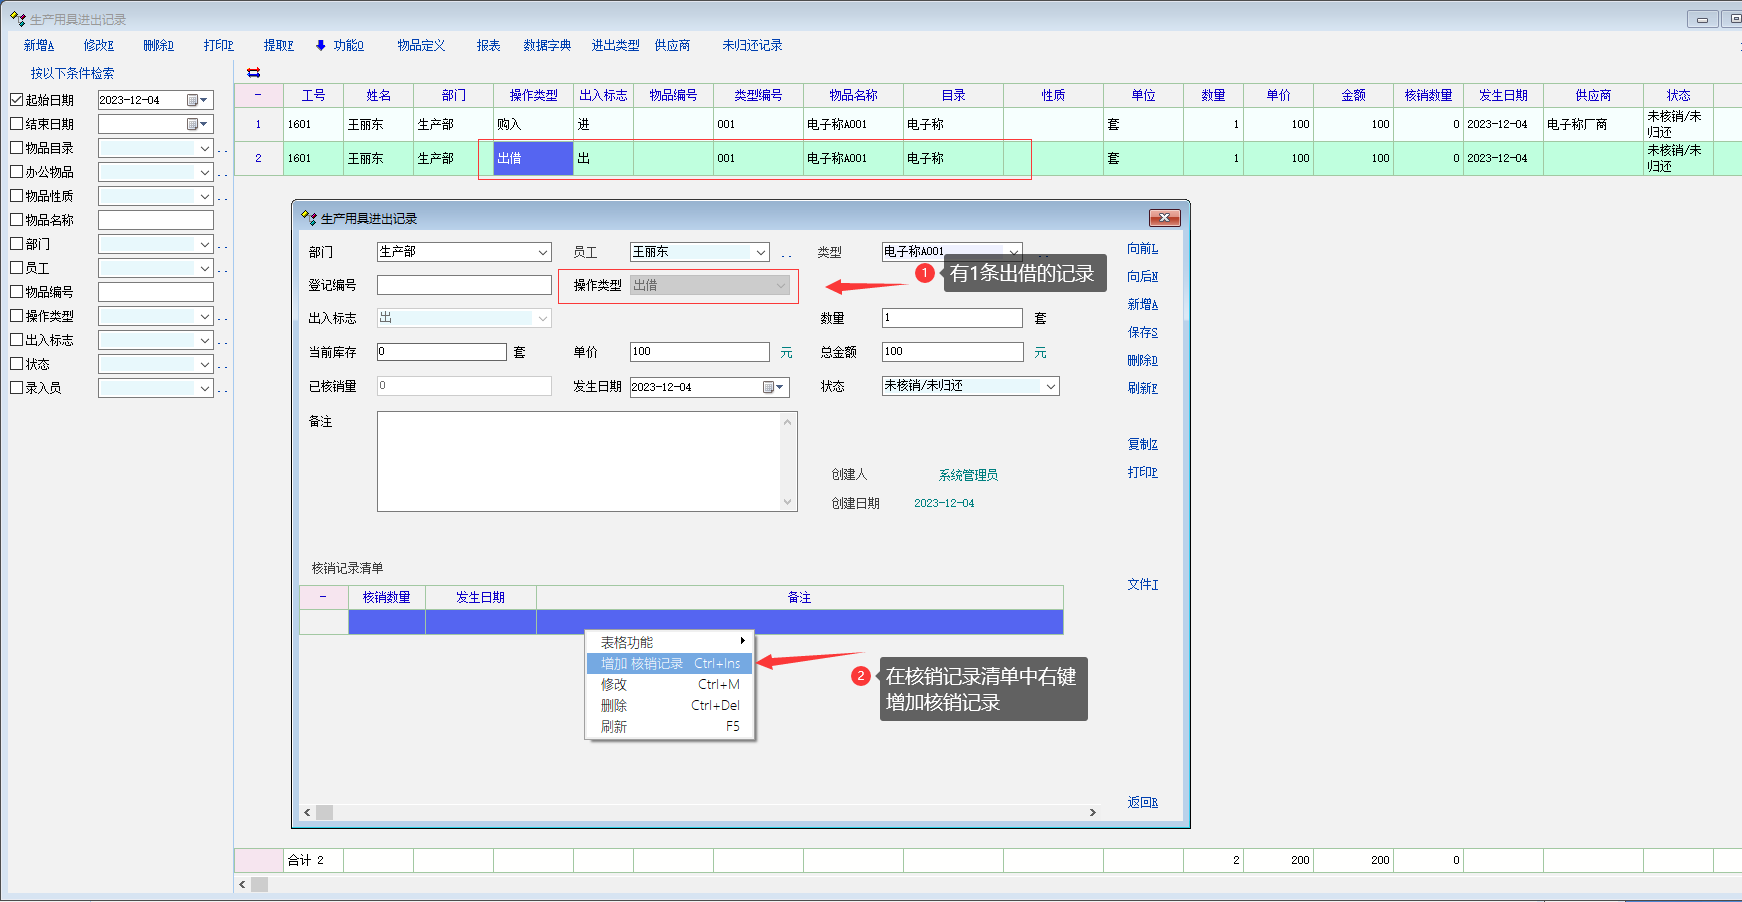Open 未归还记录 from the top toolbar
The image size is (1742, 902).
(x=752, y=45)
